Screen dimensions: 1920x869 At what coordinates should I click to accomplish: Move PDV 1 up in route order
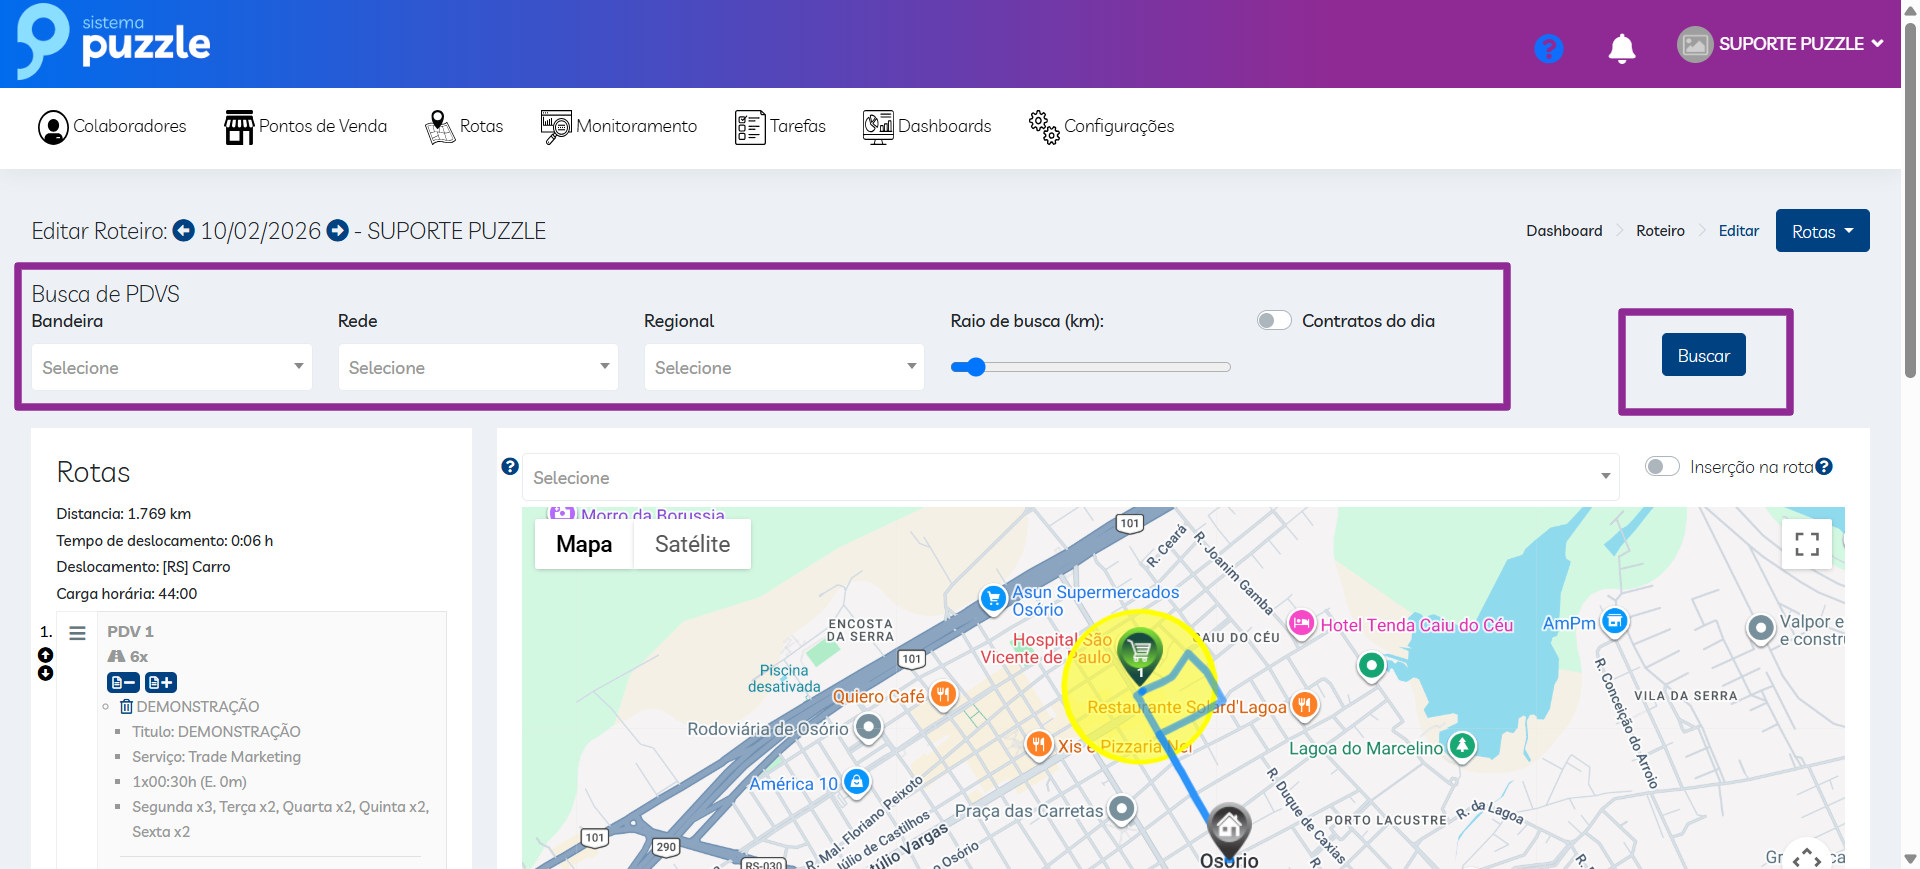click(x=45, y=655)
